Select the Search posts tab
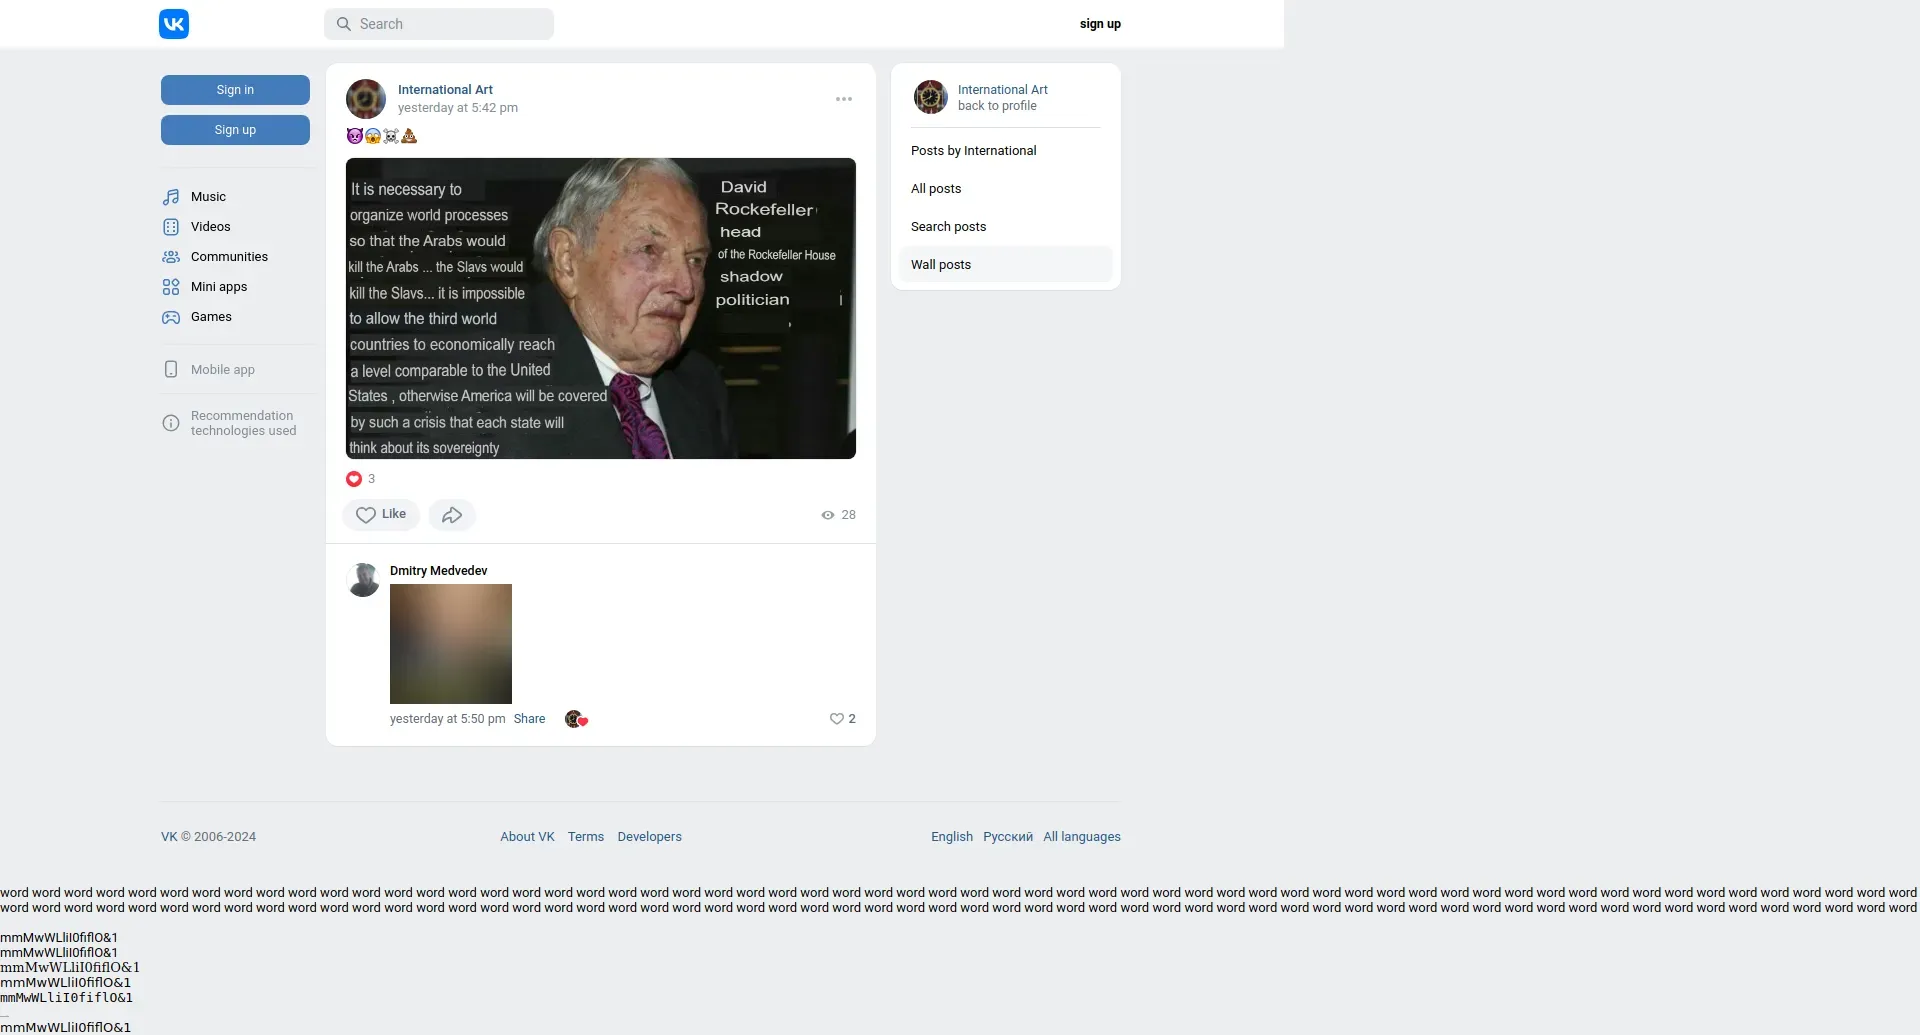Viewport: 1920px width, 1035px height. (1006, 227)
